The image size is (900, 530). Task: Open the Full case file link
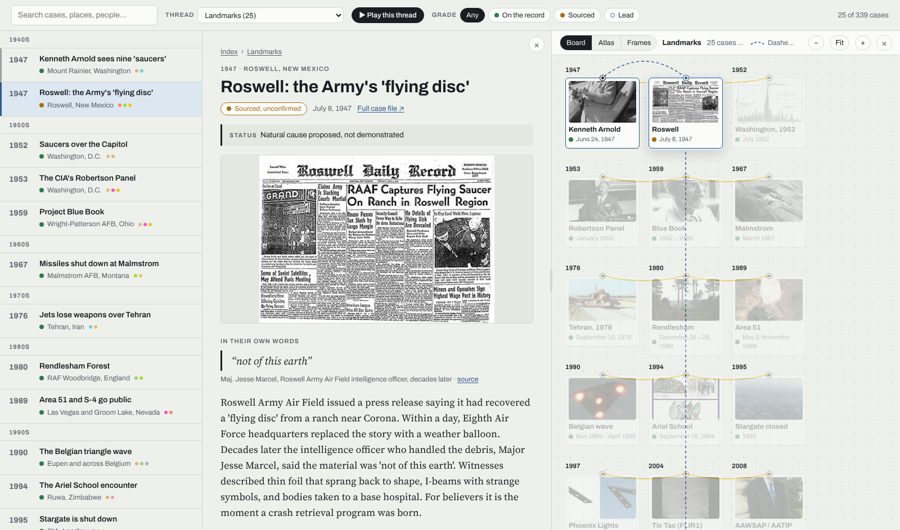381,109
